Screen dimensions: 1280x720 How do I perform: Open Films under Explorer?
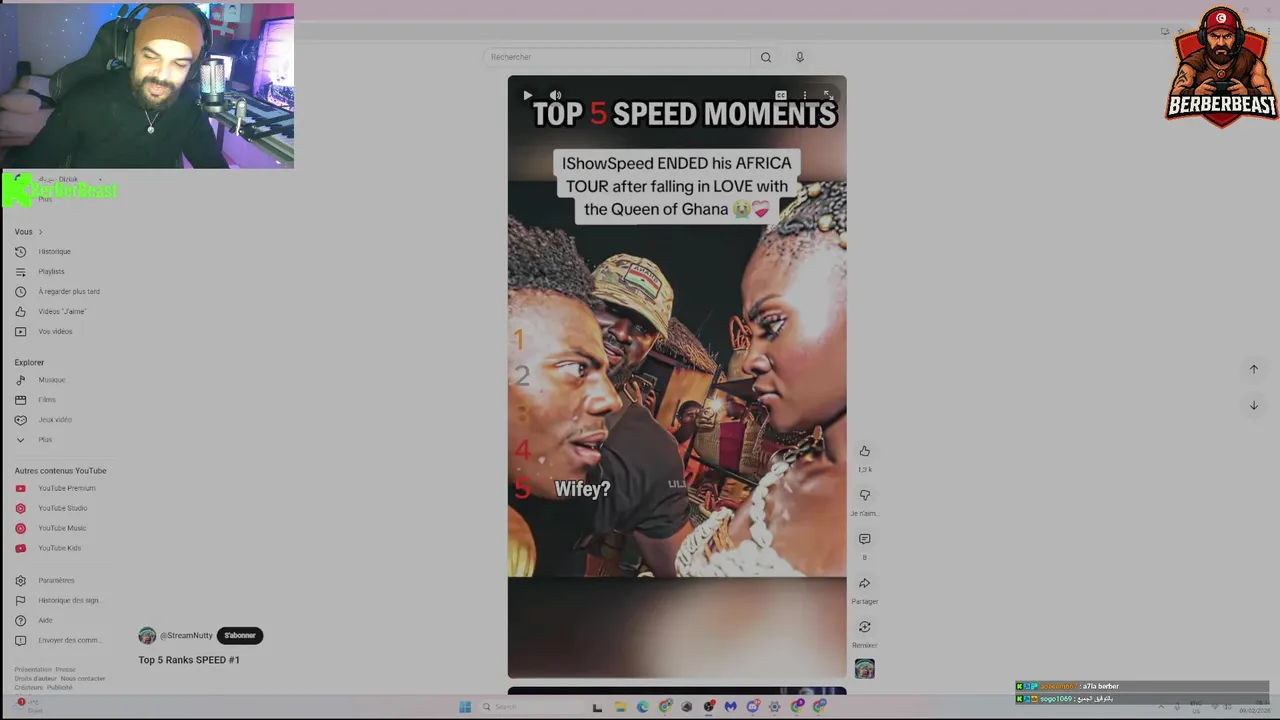tap(47, 400)
